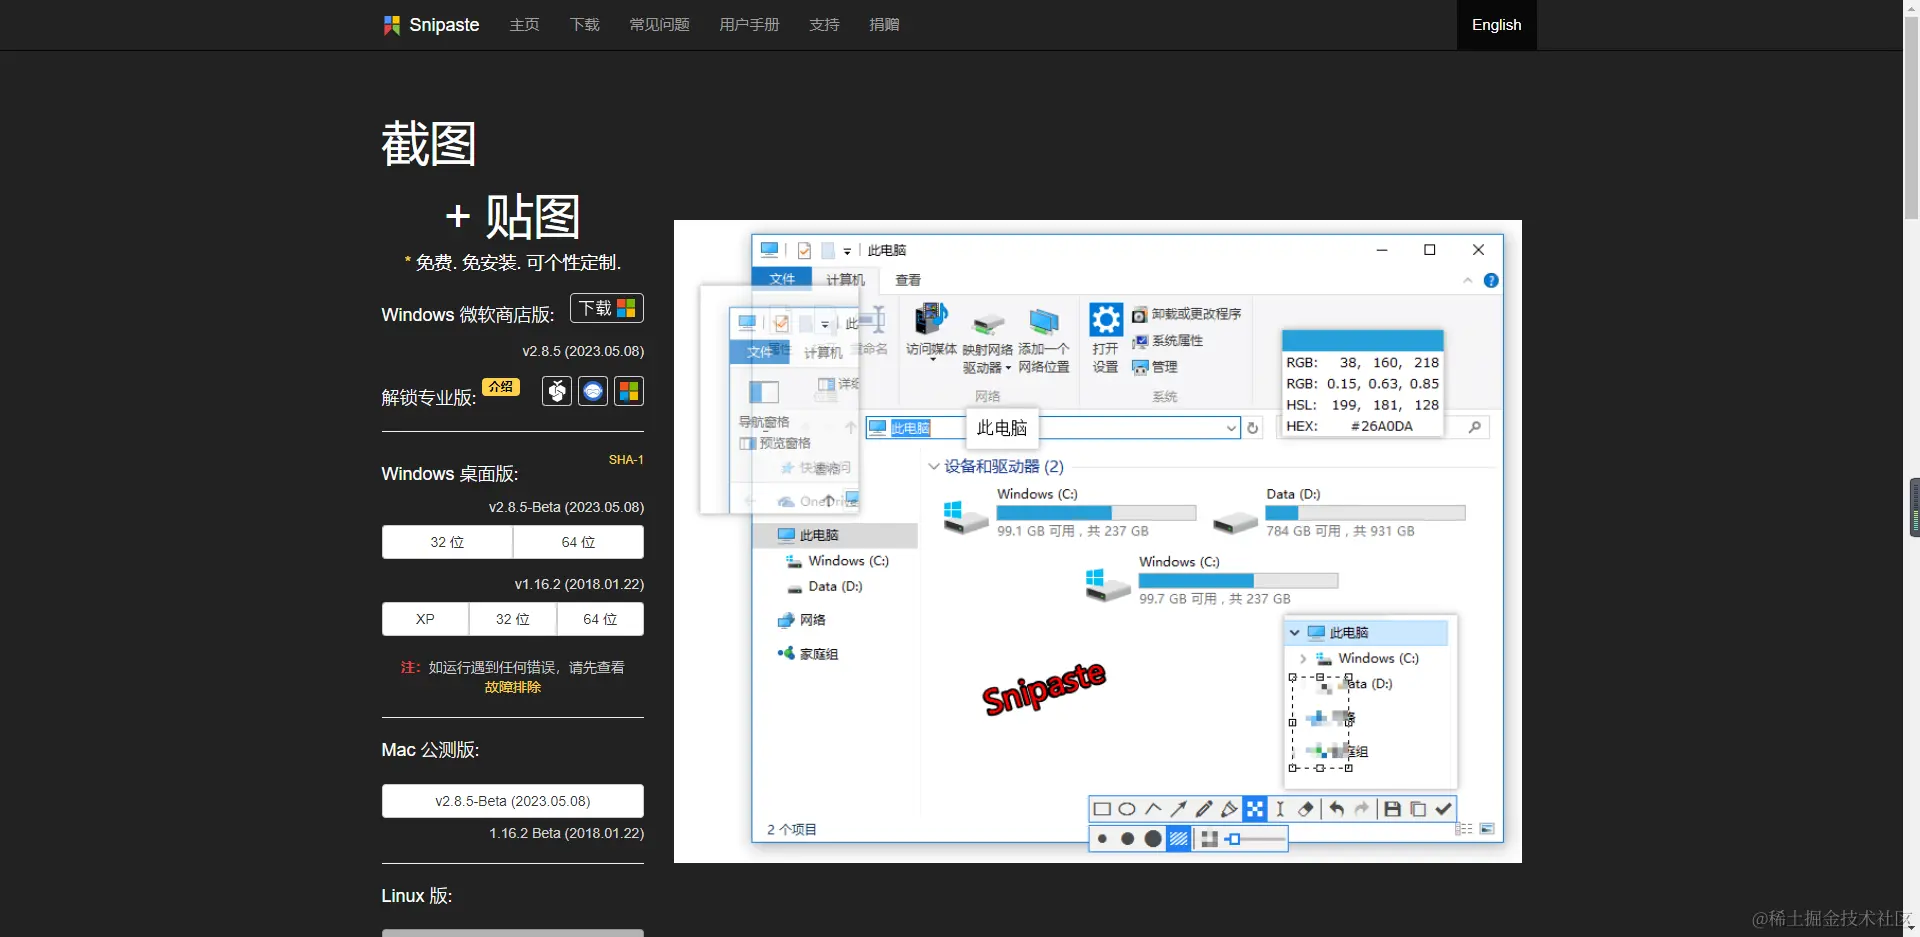1920x937 pixels.
Task: Open the explorer address bar dropdown
Action: [x=1231, y=427]
